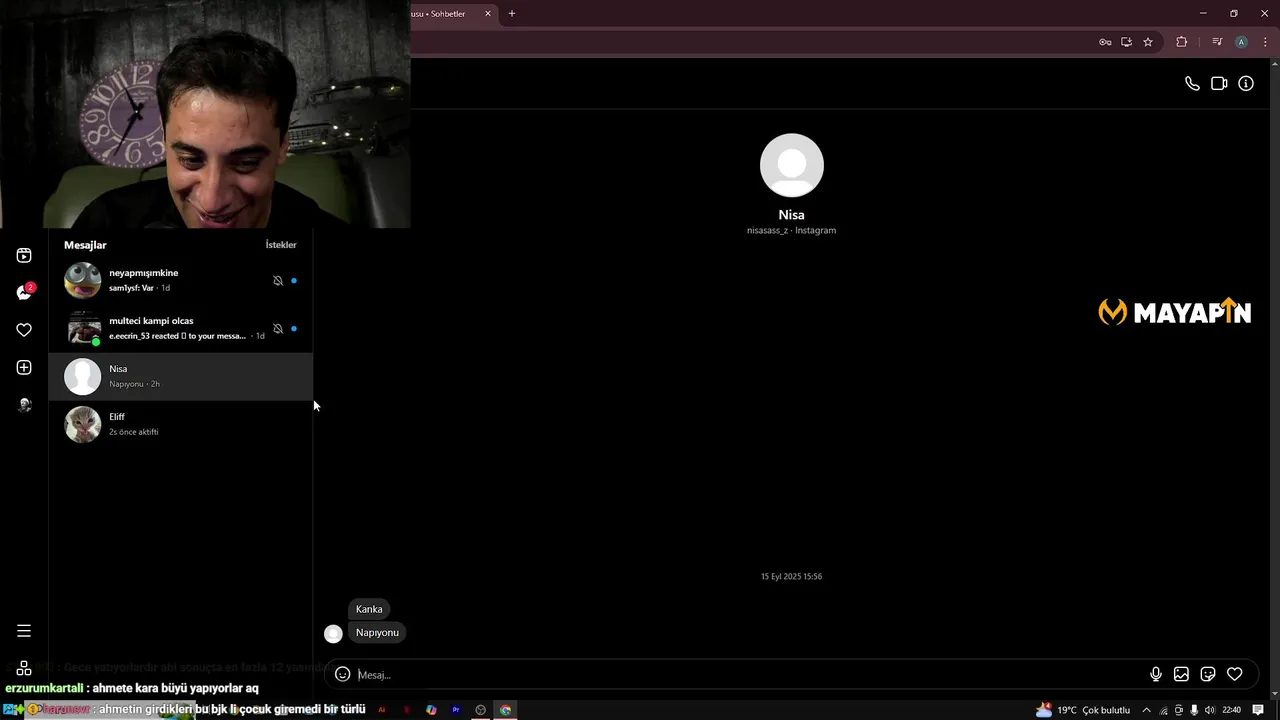Open the İstekler requests link
This screenshot has height=720, width=1280.
pyautogui.click(x=281, y=245)
